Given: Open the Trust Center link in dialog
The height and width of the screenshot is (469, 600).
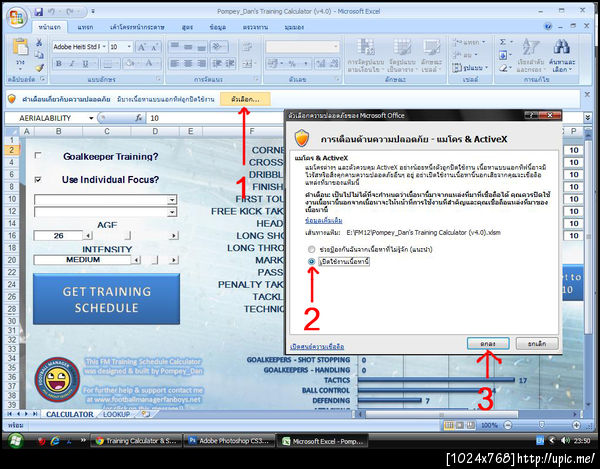Looking at the screenshot, I should pos(317,347).
